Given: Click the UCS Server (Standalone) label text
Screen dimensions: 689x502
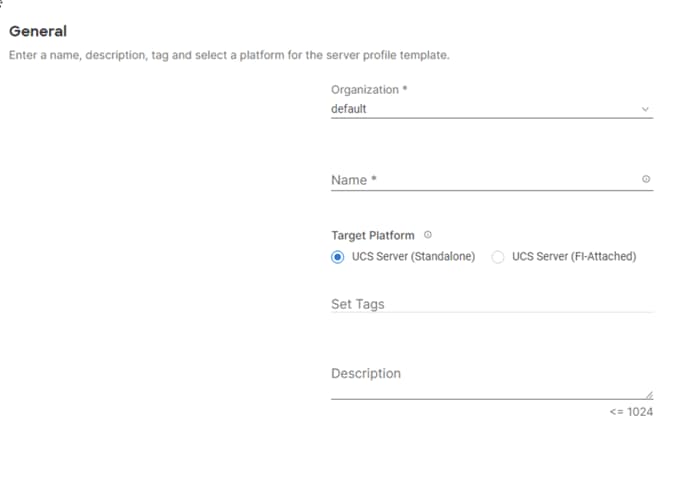Looking at the screenshot, I should (413, 256).
